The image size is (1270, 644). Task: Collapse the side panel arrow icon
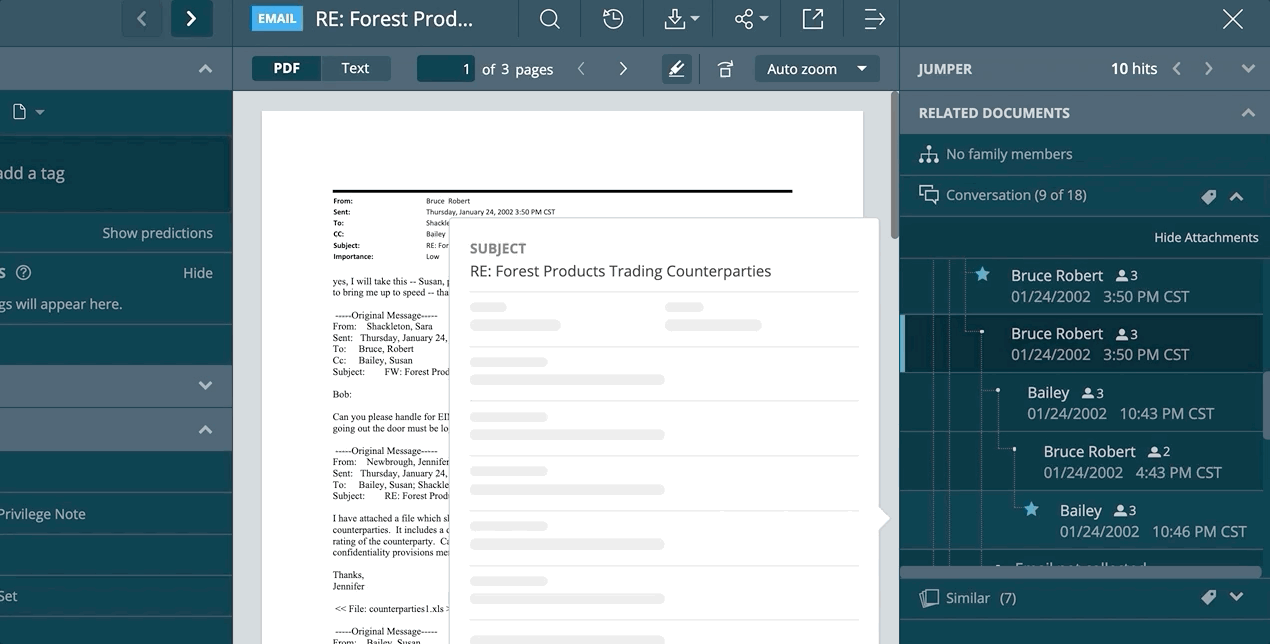pyautogui.click(x=874, y=19)
